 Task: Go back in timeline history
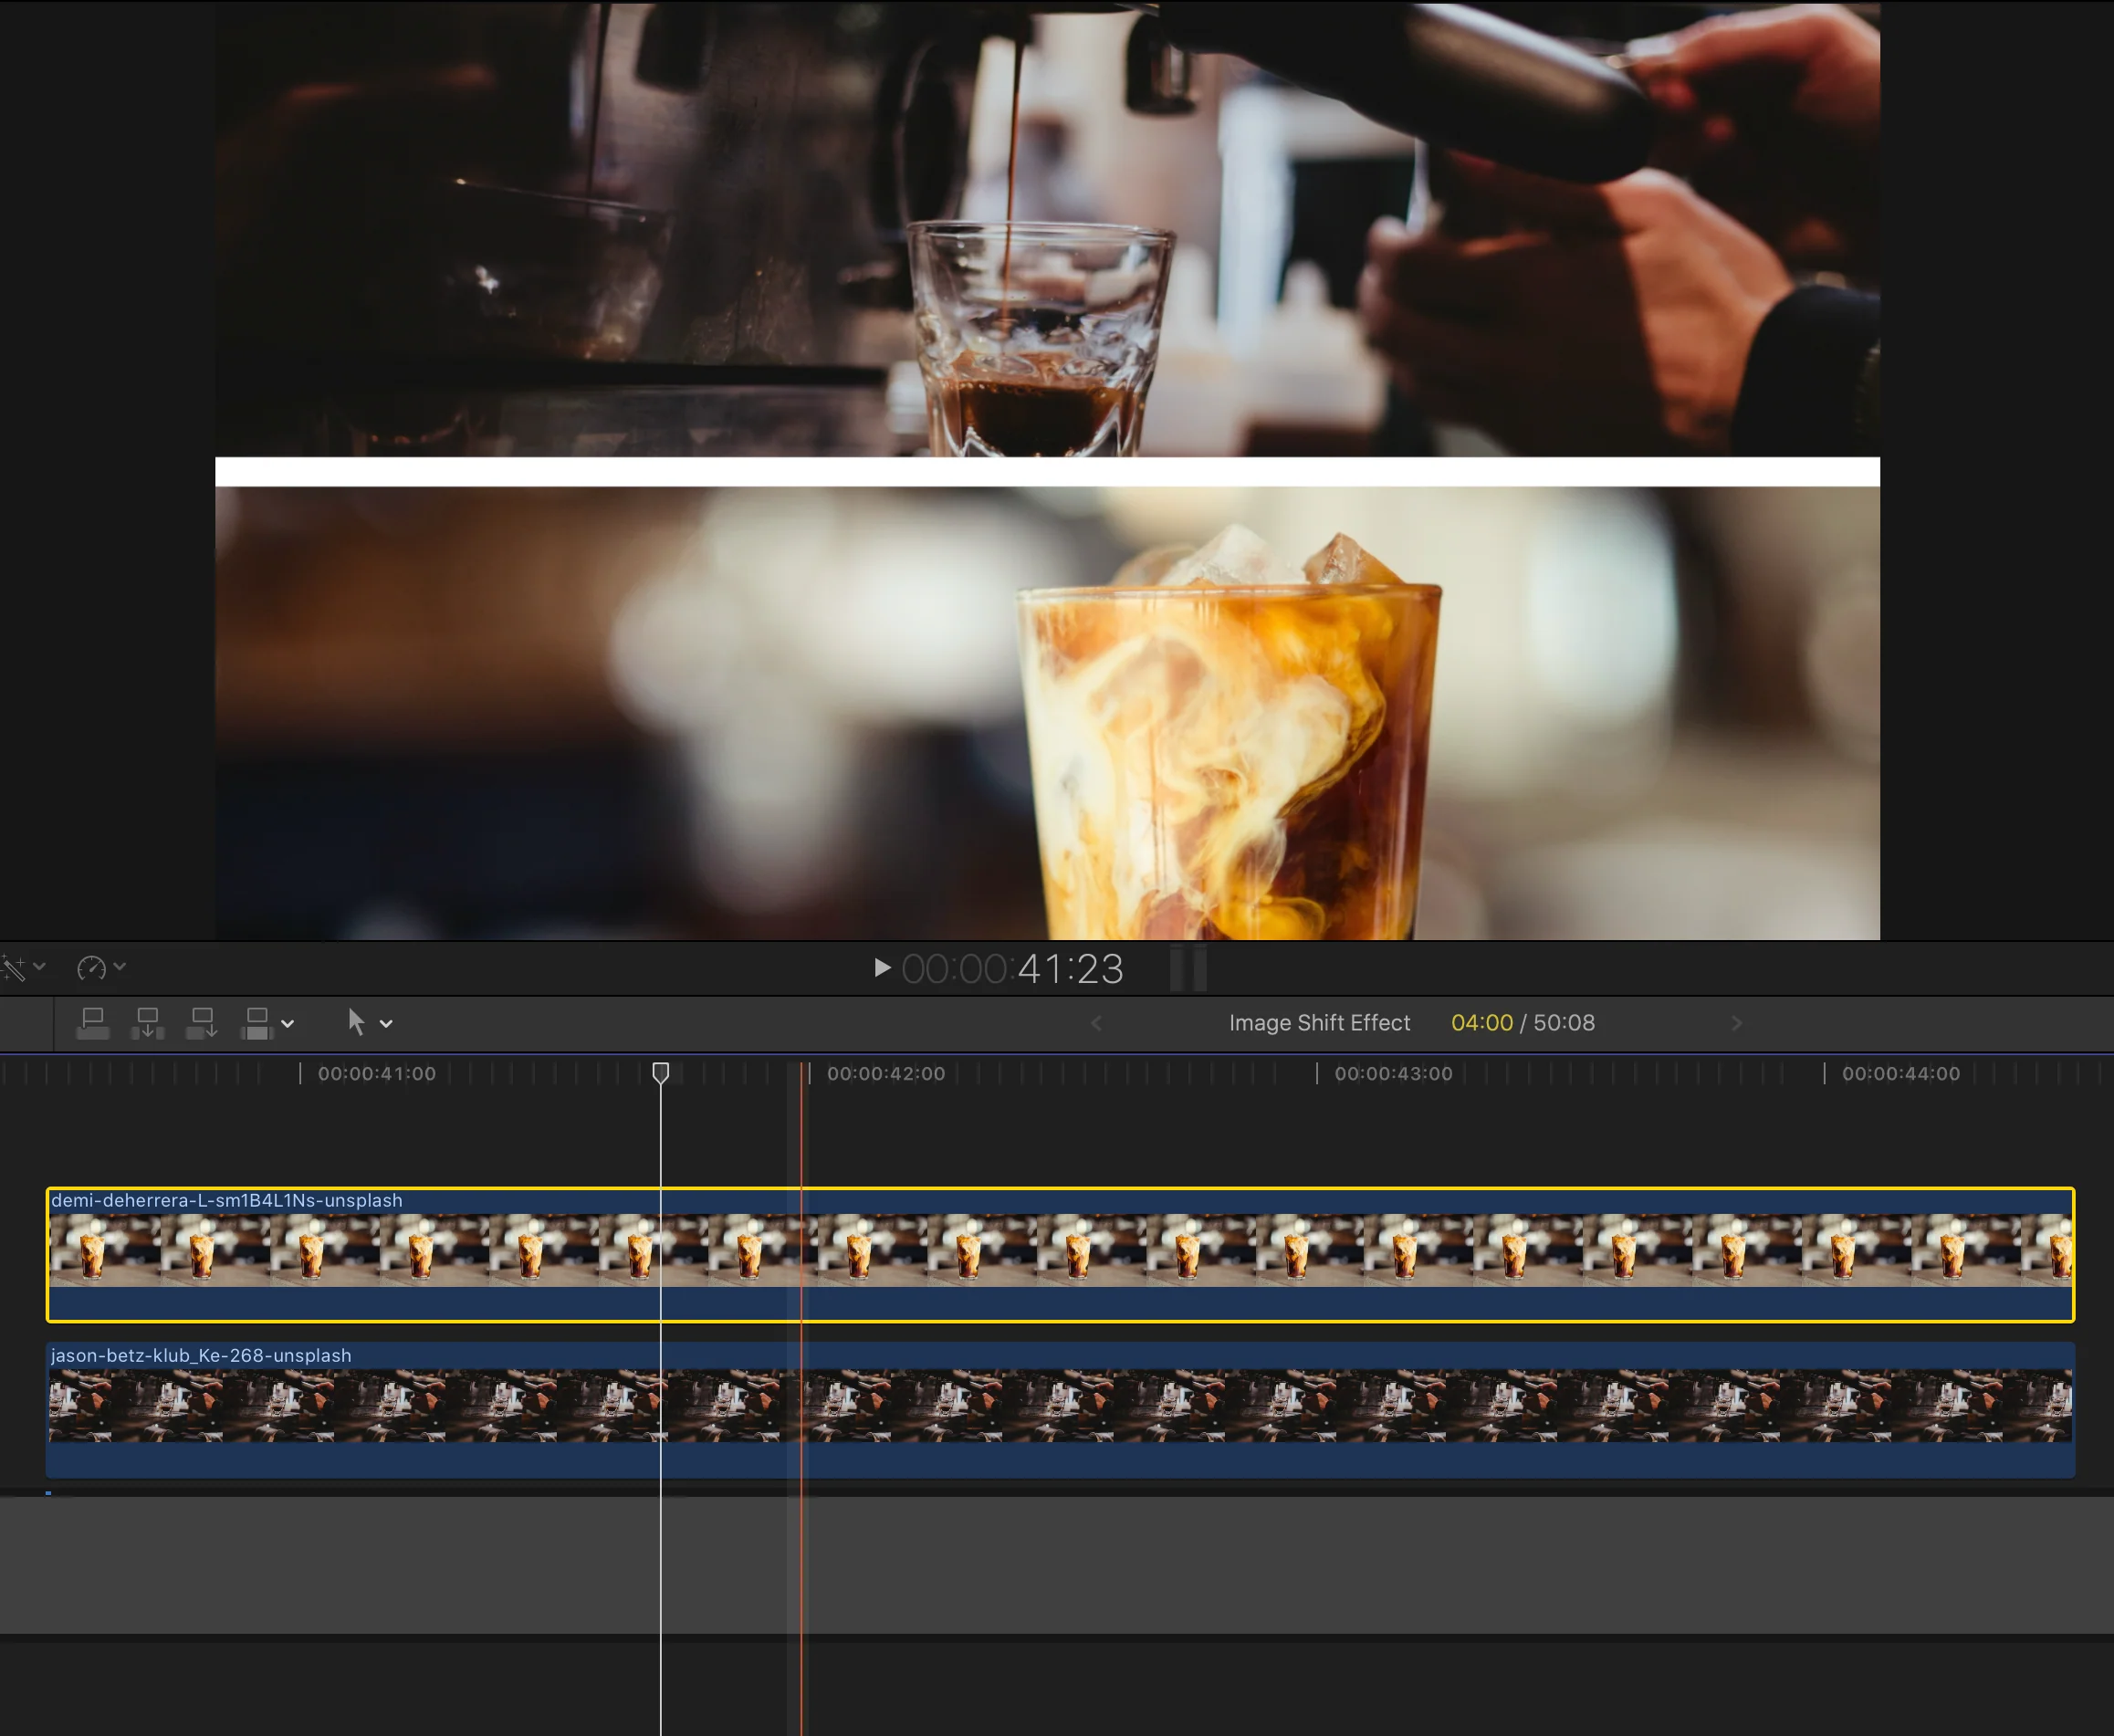1096,1023
